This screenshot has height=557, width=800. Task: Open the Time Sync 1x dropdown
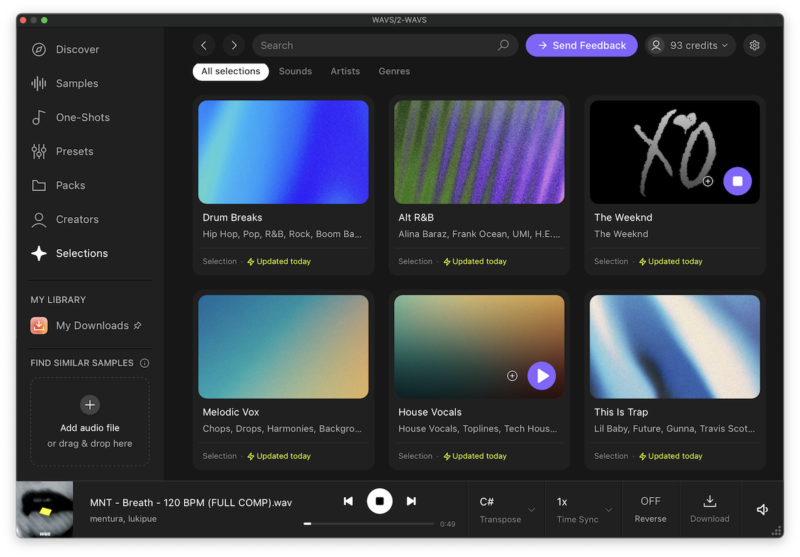pyautogui.click(x=584, y=509)
